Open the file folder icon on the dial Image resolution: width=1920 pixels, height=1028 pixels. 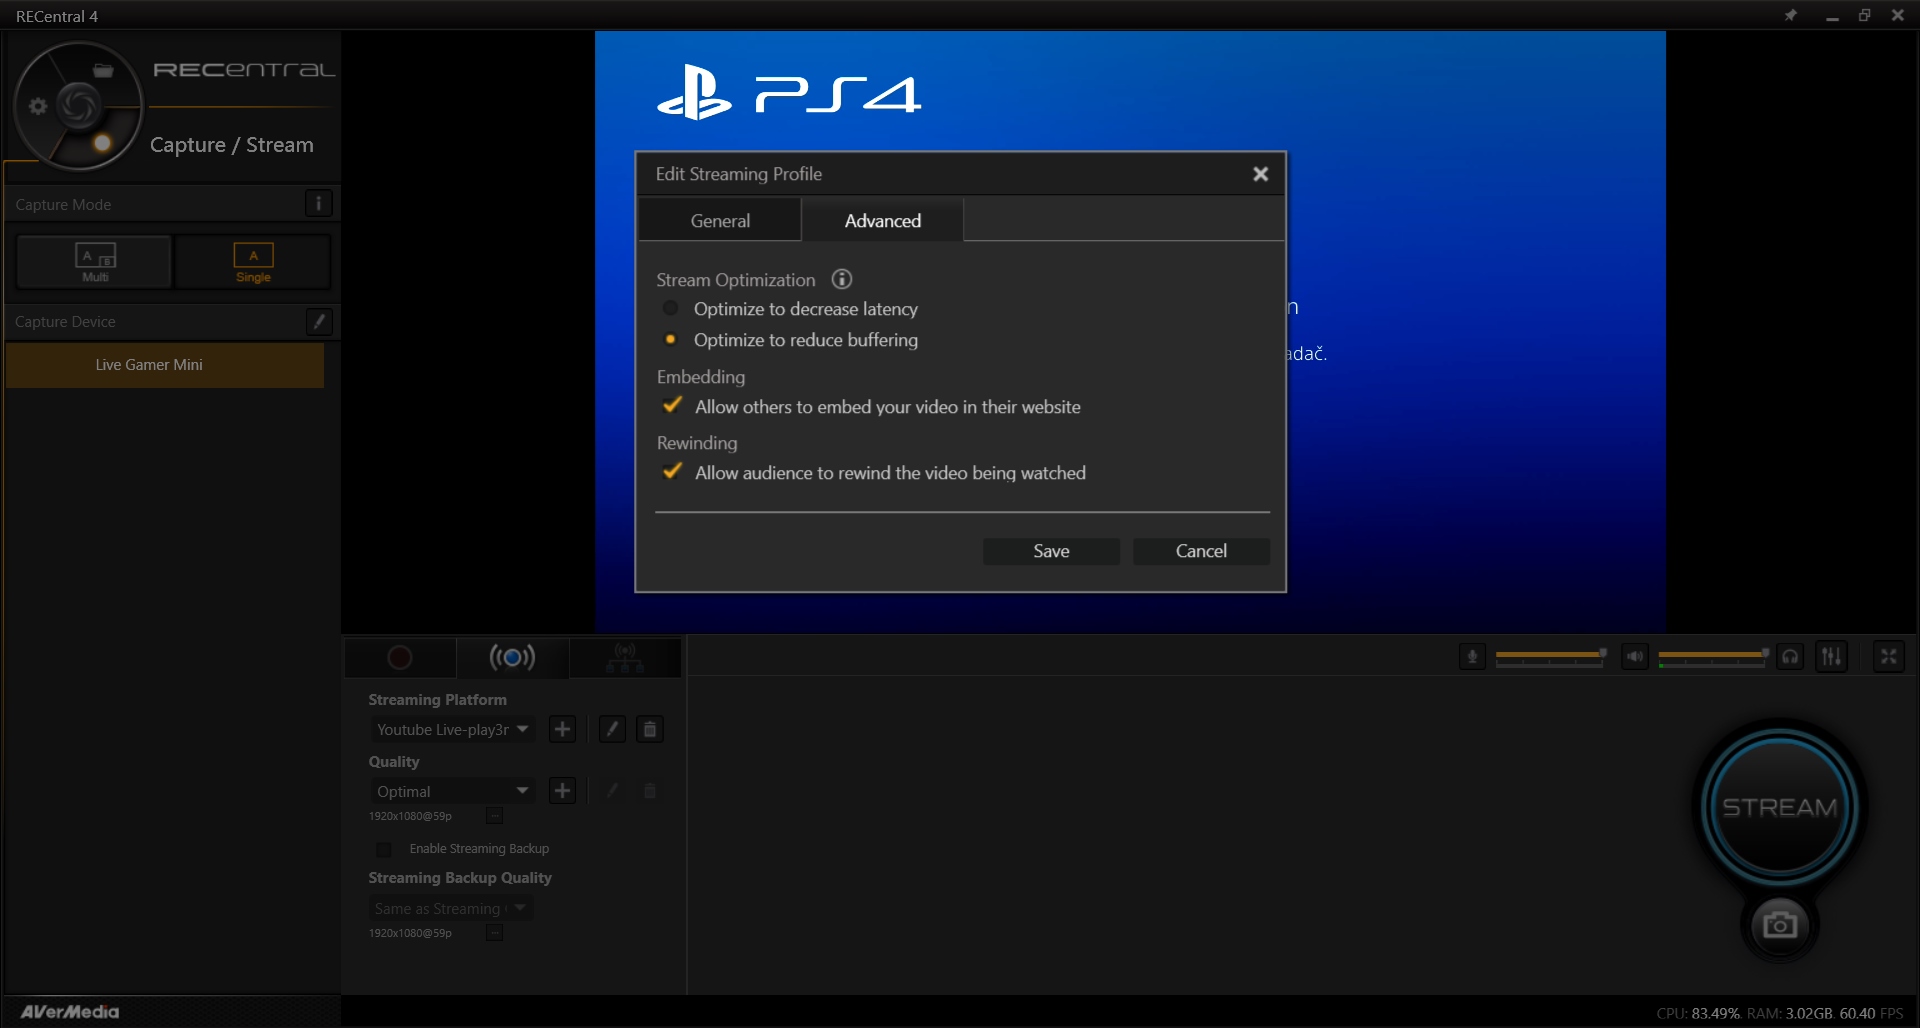tap(103, 70)
